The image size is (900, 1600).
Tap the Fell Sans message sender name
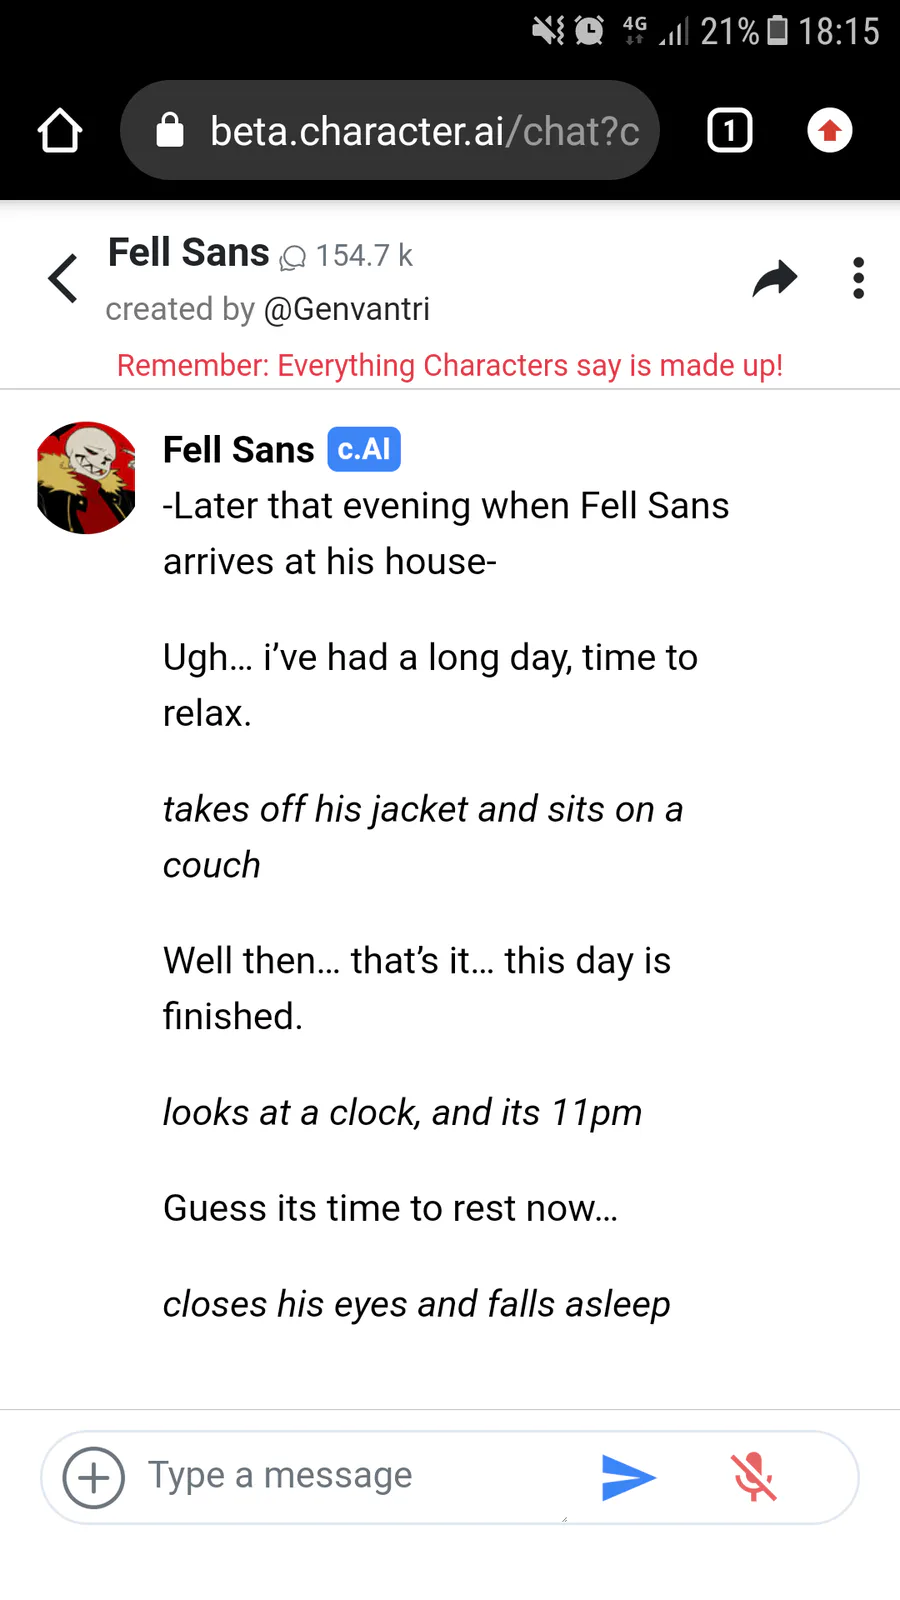[x=238, y=450]
